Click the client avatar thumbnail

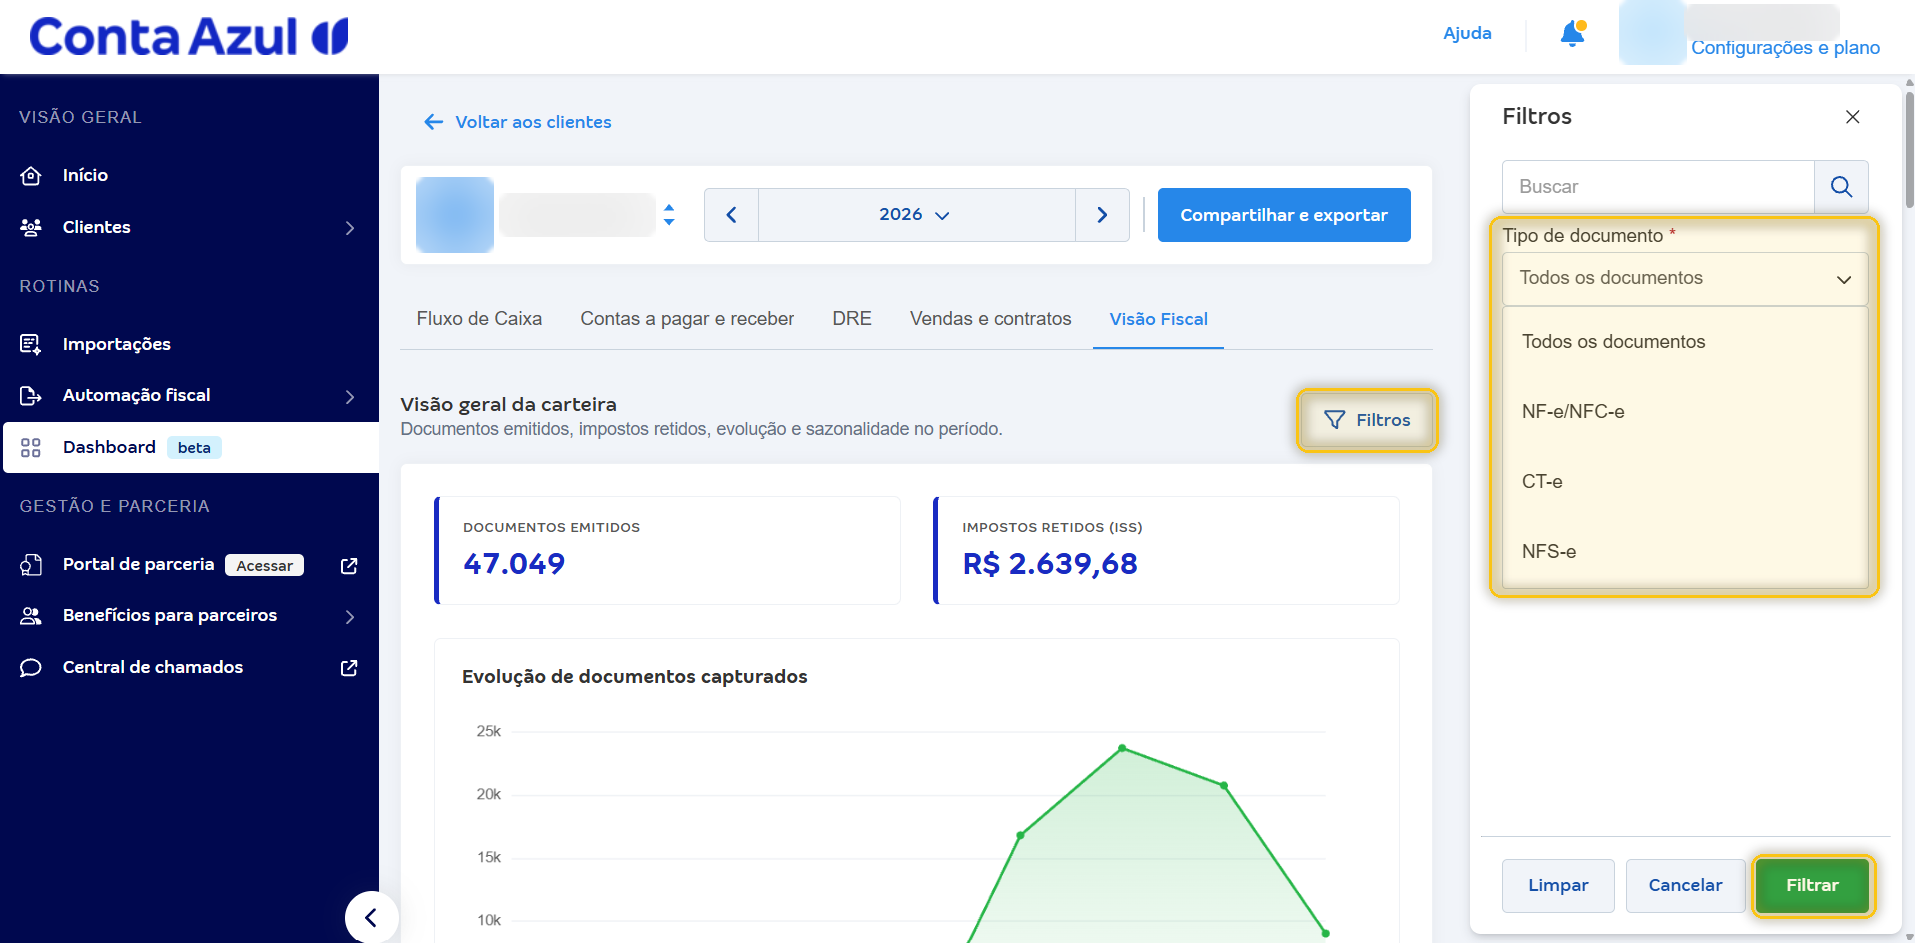click(x=455, y=215)
